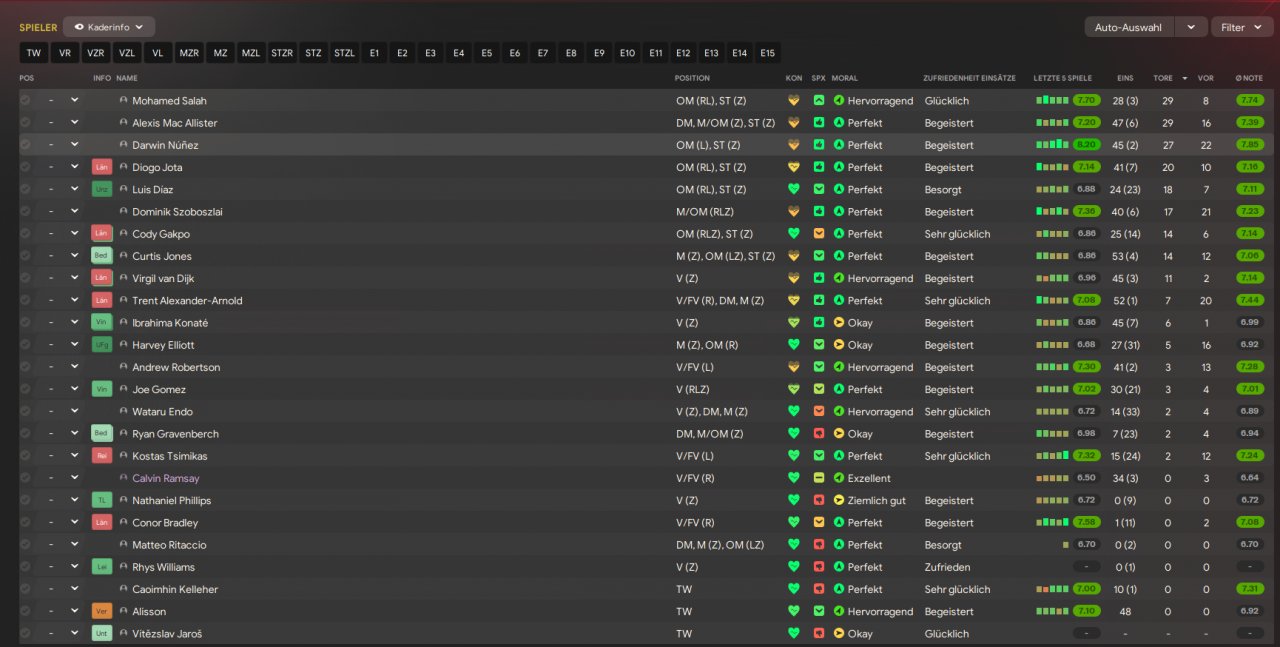The image size is (1280, 647).
Task: Toggle the selection circle for Cody Gakpo
Action: pos(25,234)
